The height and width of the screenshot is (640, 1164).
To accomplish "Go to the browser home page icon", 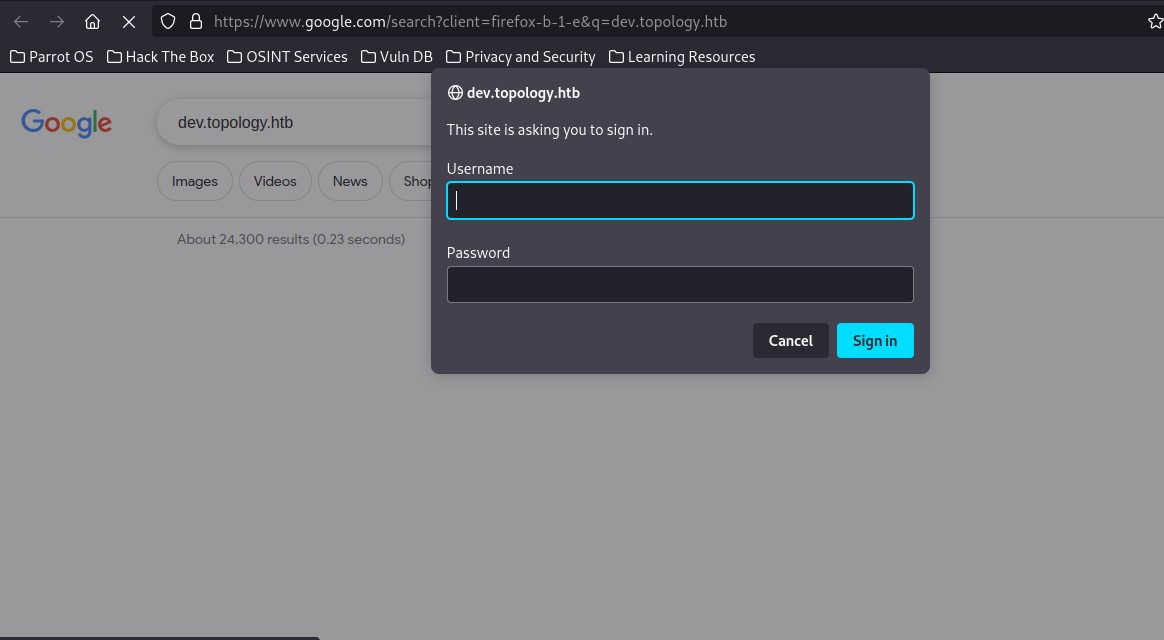I will (x=93, y=21).
